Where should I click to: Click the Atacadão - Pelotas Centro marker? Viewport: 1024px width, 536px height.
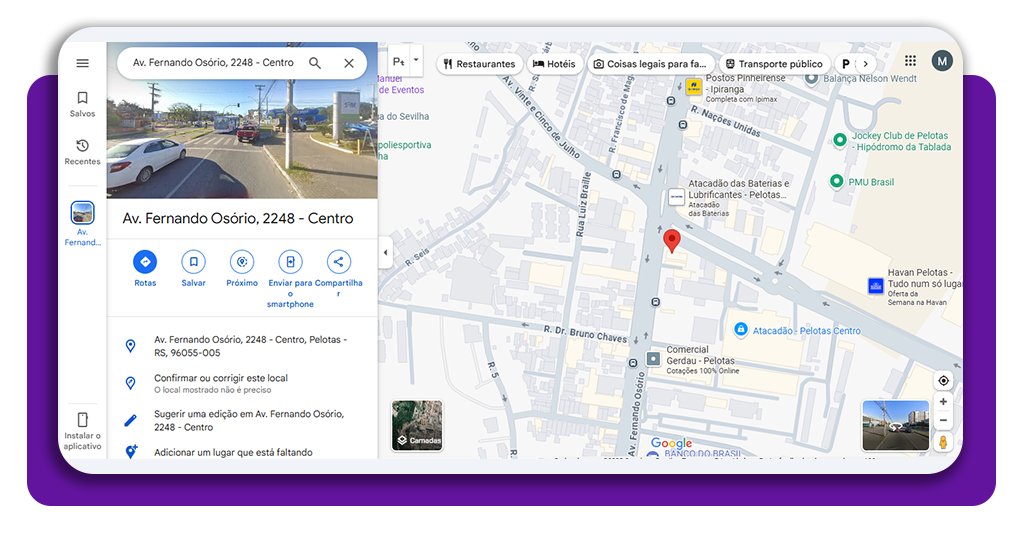point(741,330)
